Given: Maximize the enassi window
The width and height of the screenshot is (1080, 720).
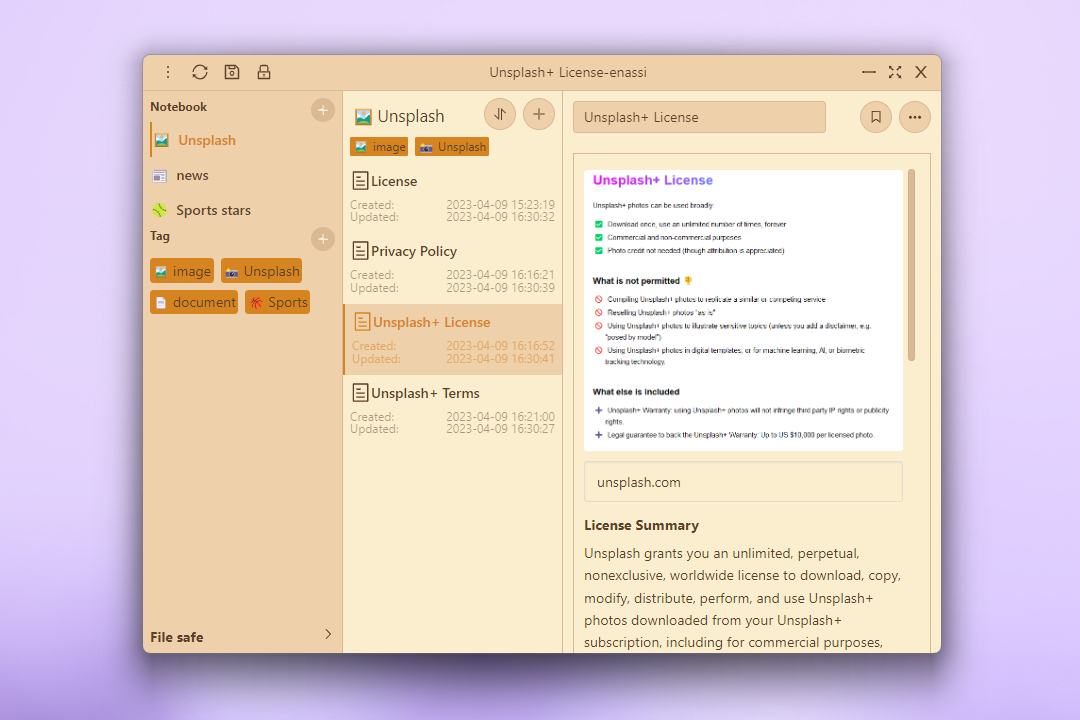Looking at the screenshot, I should click(895, 72).
